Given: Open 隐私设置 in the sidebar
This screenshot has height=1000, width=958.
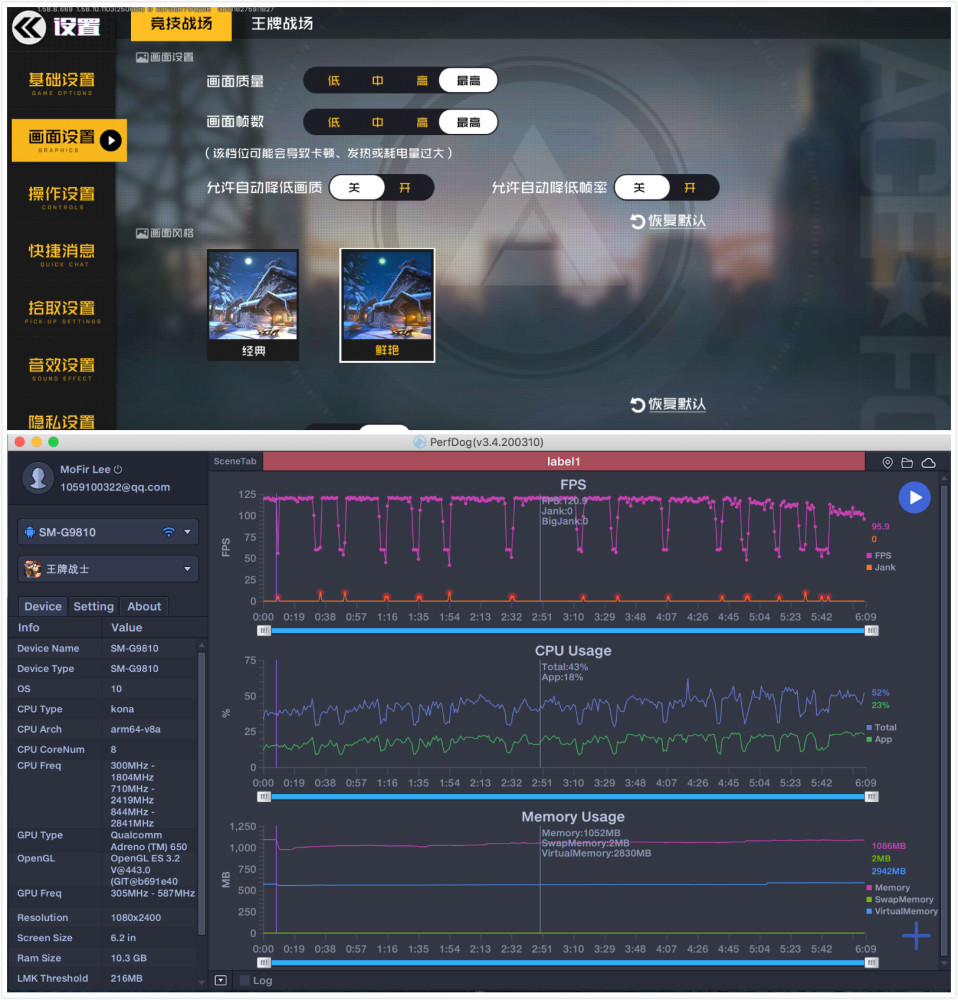Looking at the screenshot, I should (x=62, y=421).
